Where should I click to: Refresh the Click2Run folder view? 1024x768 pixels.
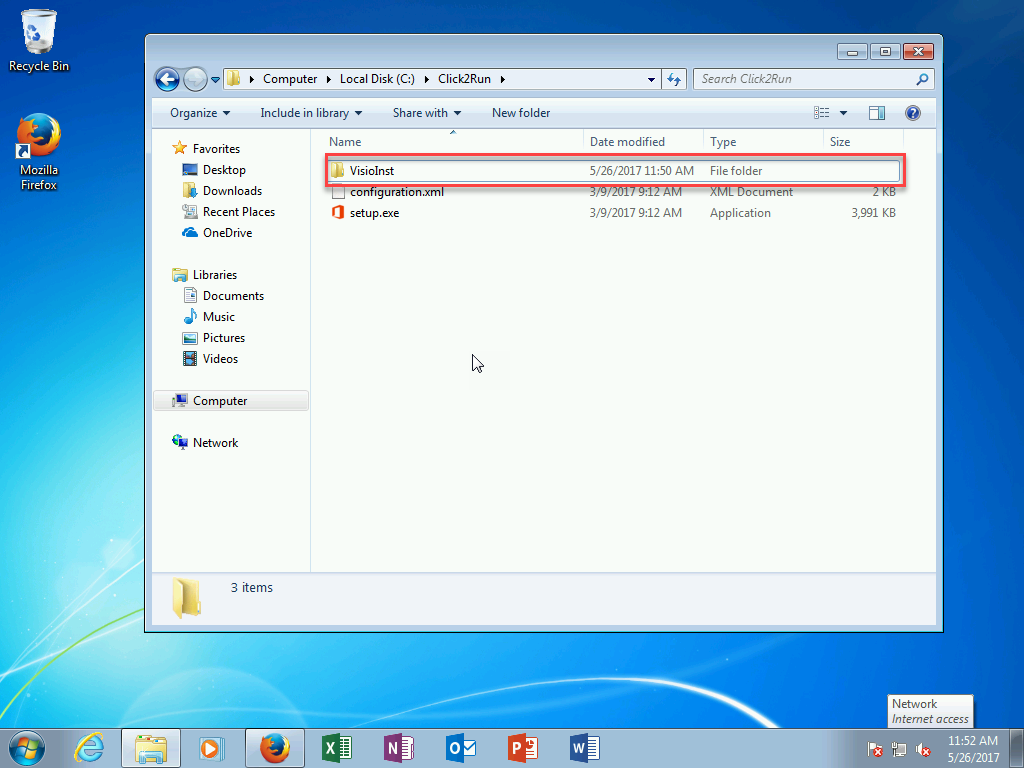674,79
